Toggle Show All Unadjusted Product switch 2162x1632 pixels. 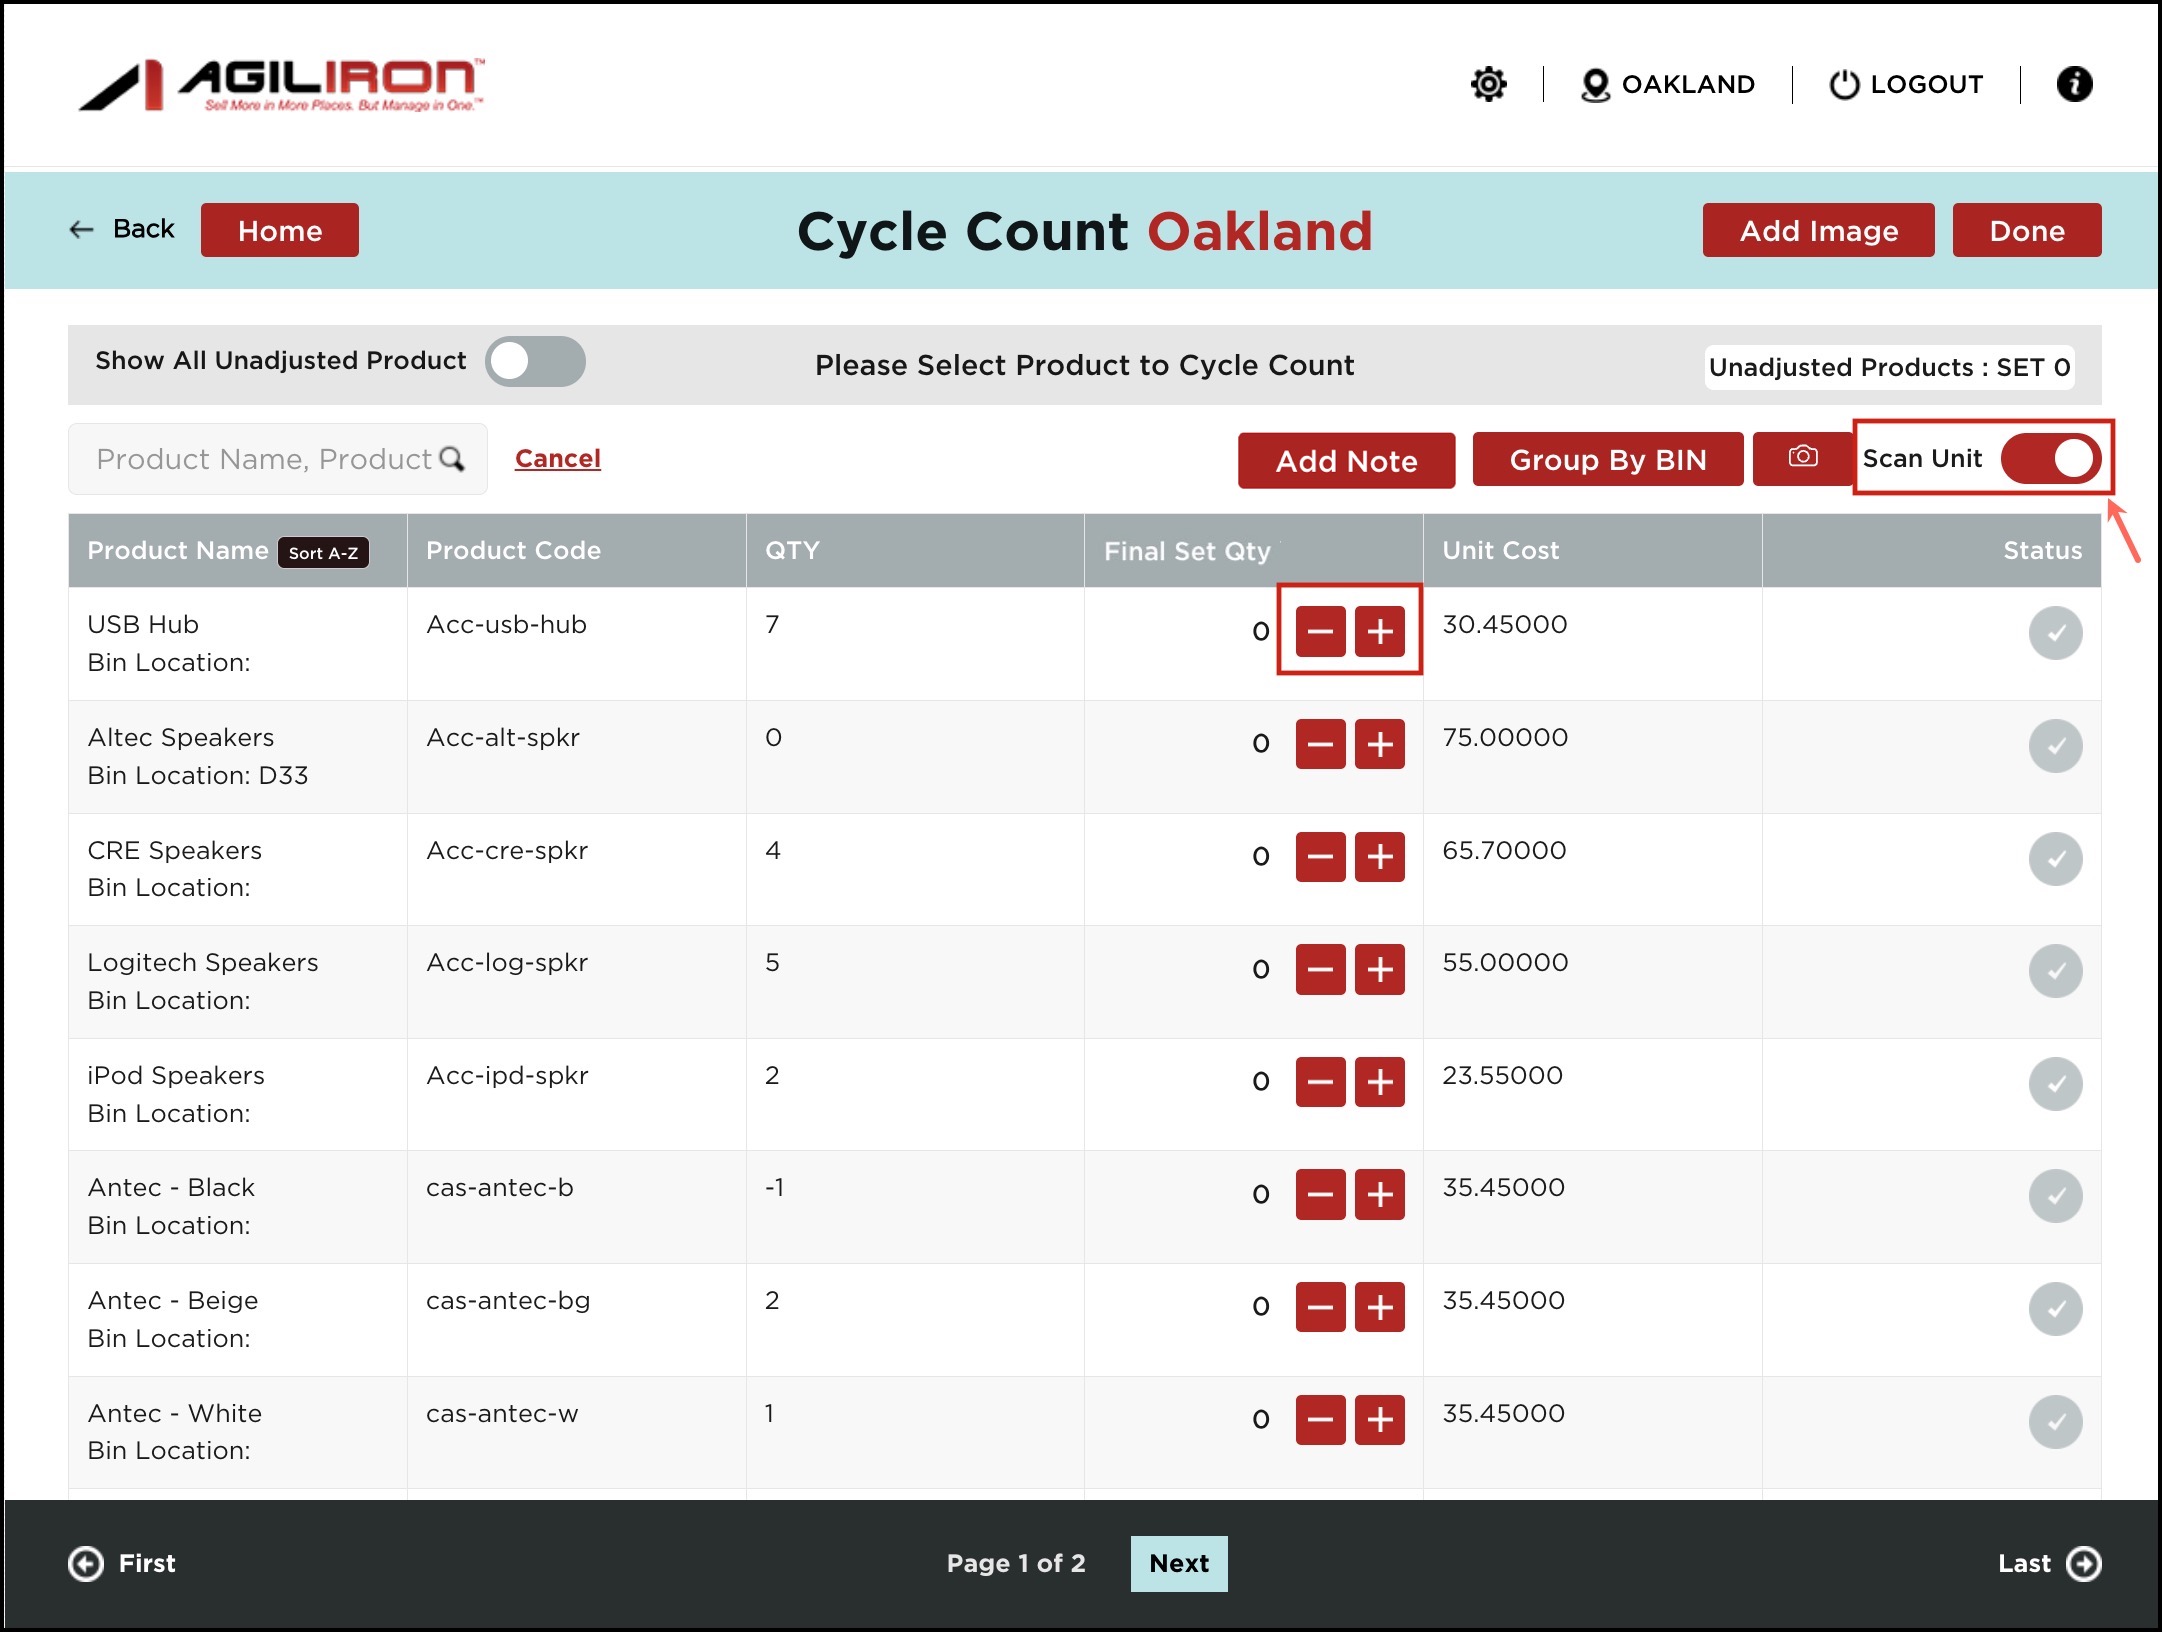click(x=535, y=361)
